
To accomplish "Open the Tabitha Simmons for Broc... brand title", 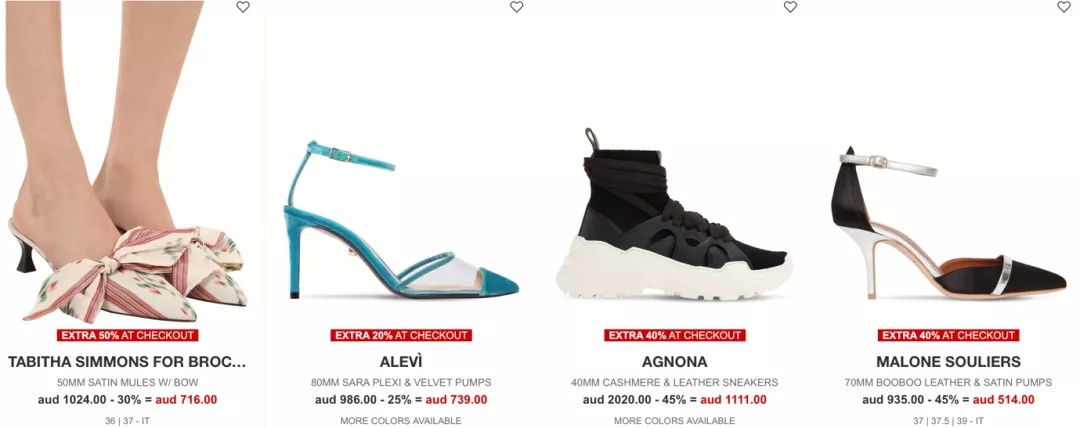I will point(127,362).
